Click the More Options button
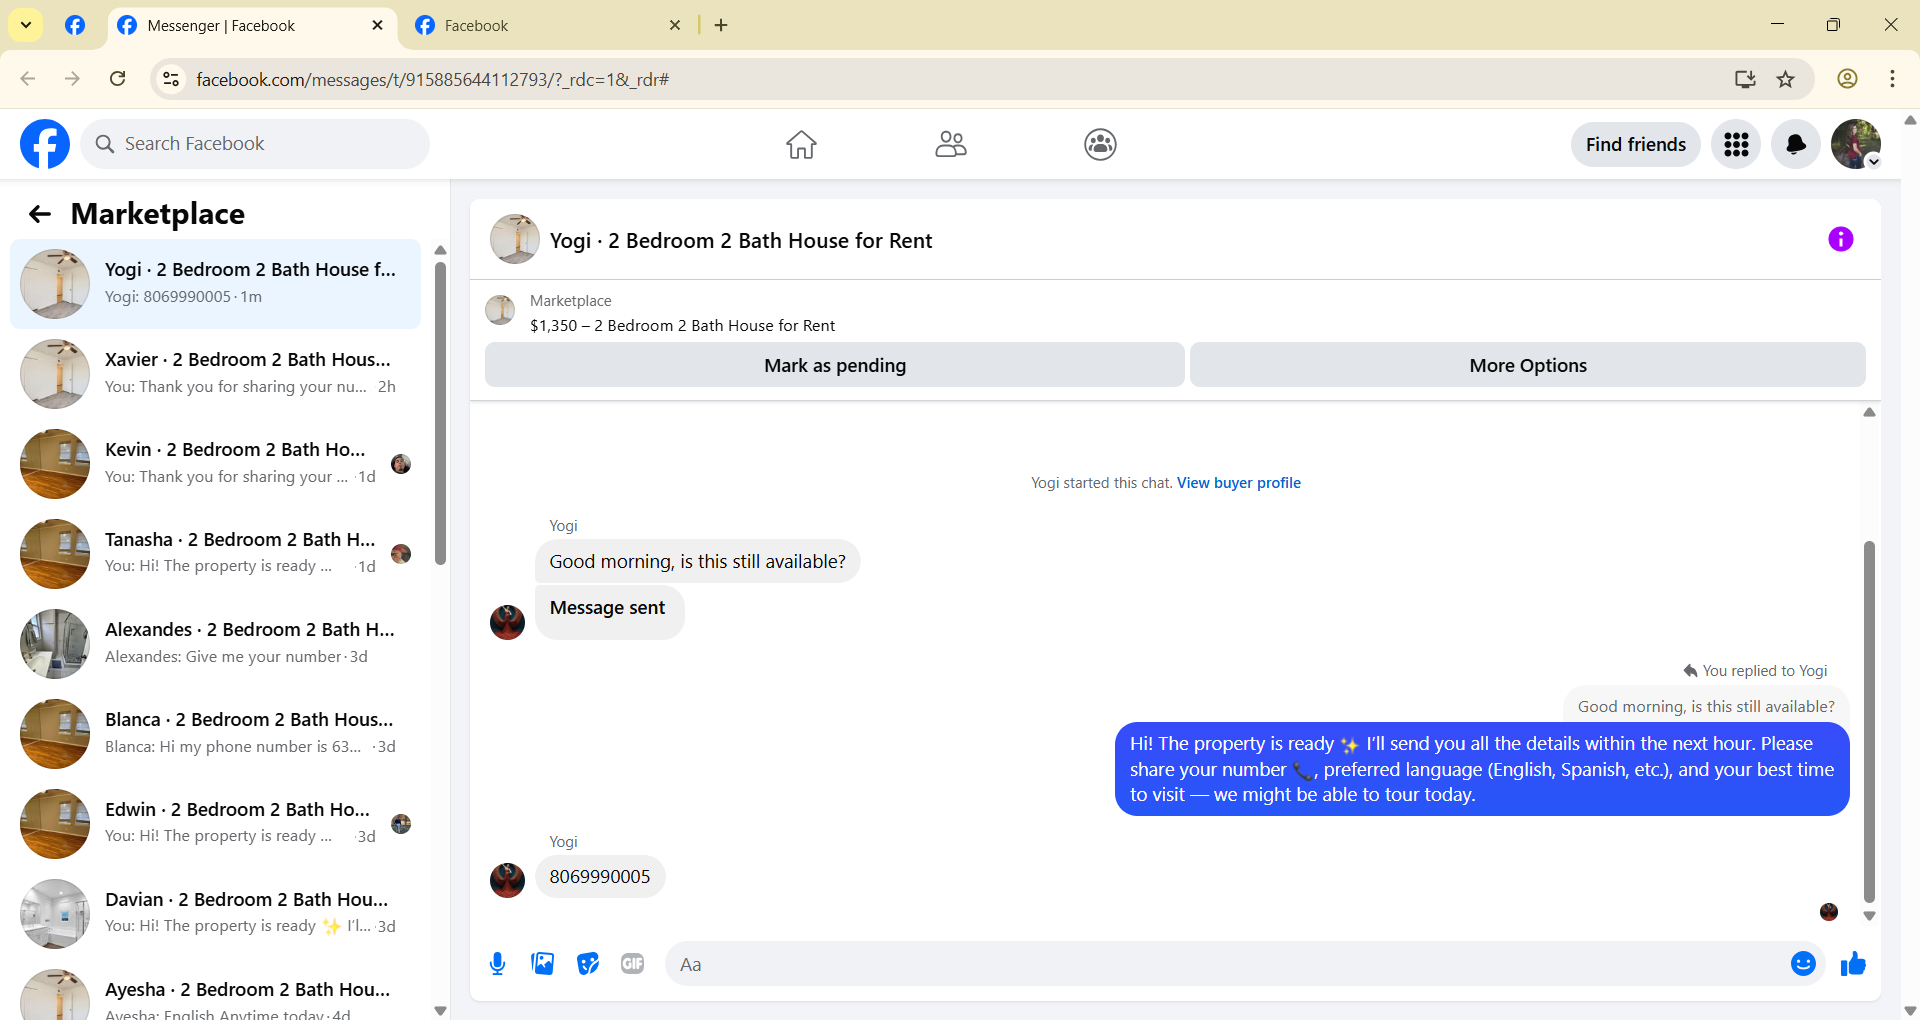This screenshot has height=1020, width=1920. 1528,365
